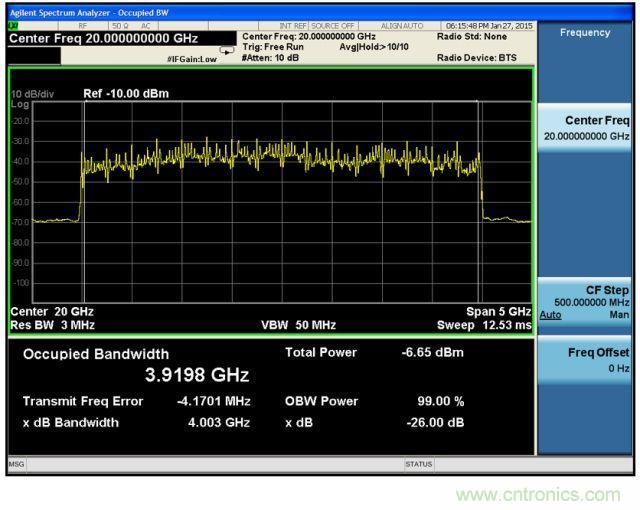Click the x dB -26.00 dB value
This screenshot has height=510, width=640.
436,422
